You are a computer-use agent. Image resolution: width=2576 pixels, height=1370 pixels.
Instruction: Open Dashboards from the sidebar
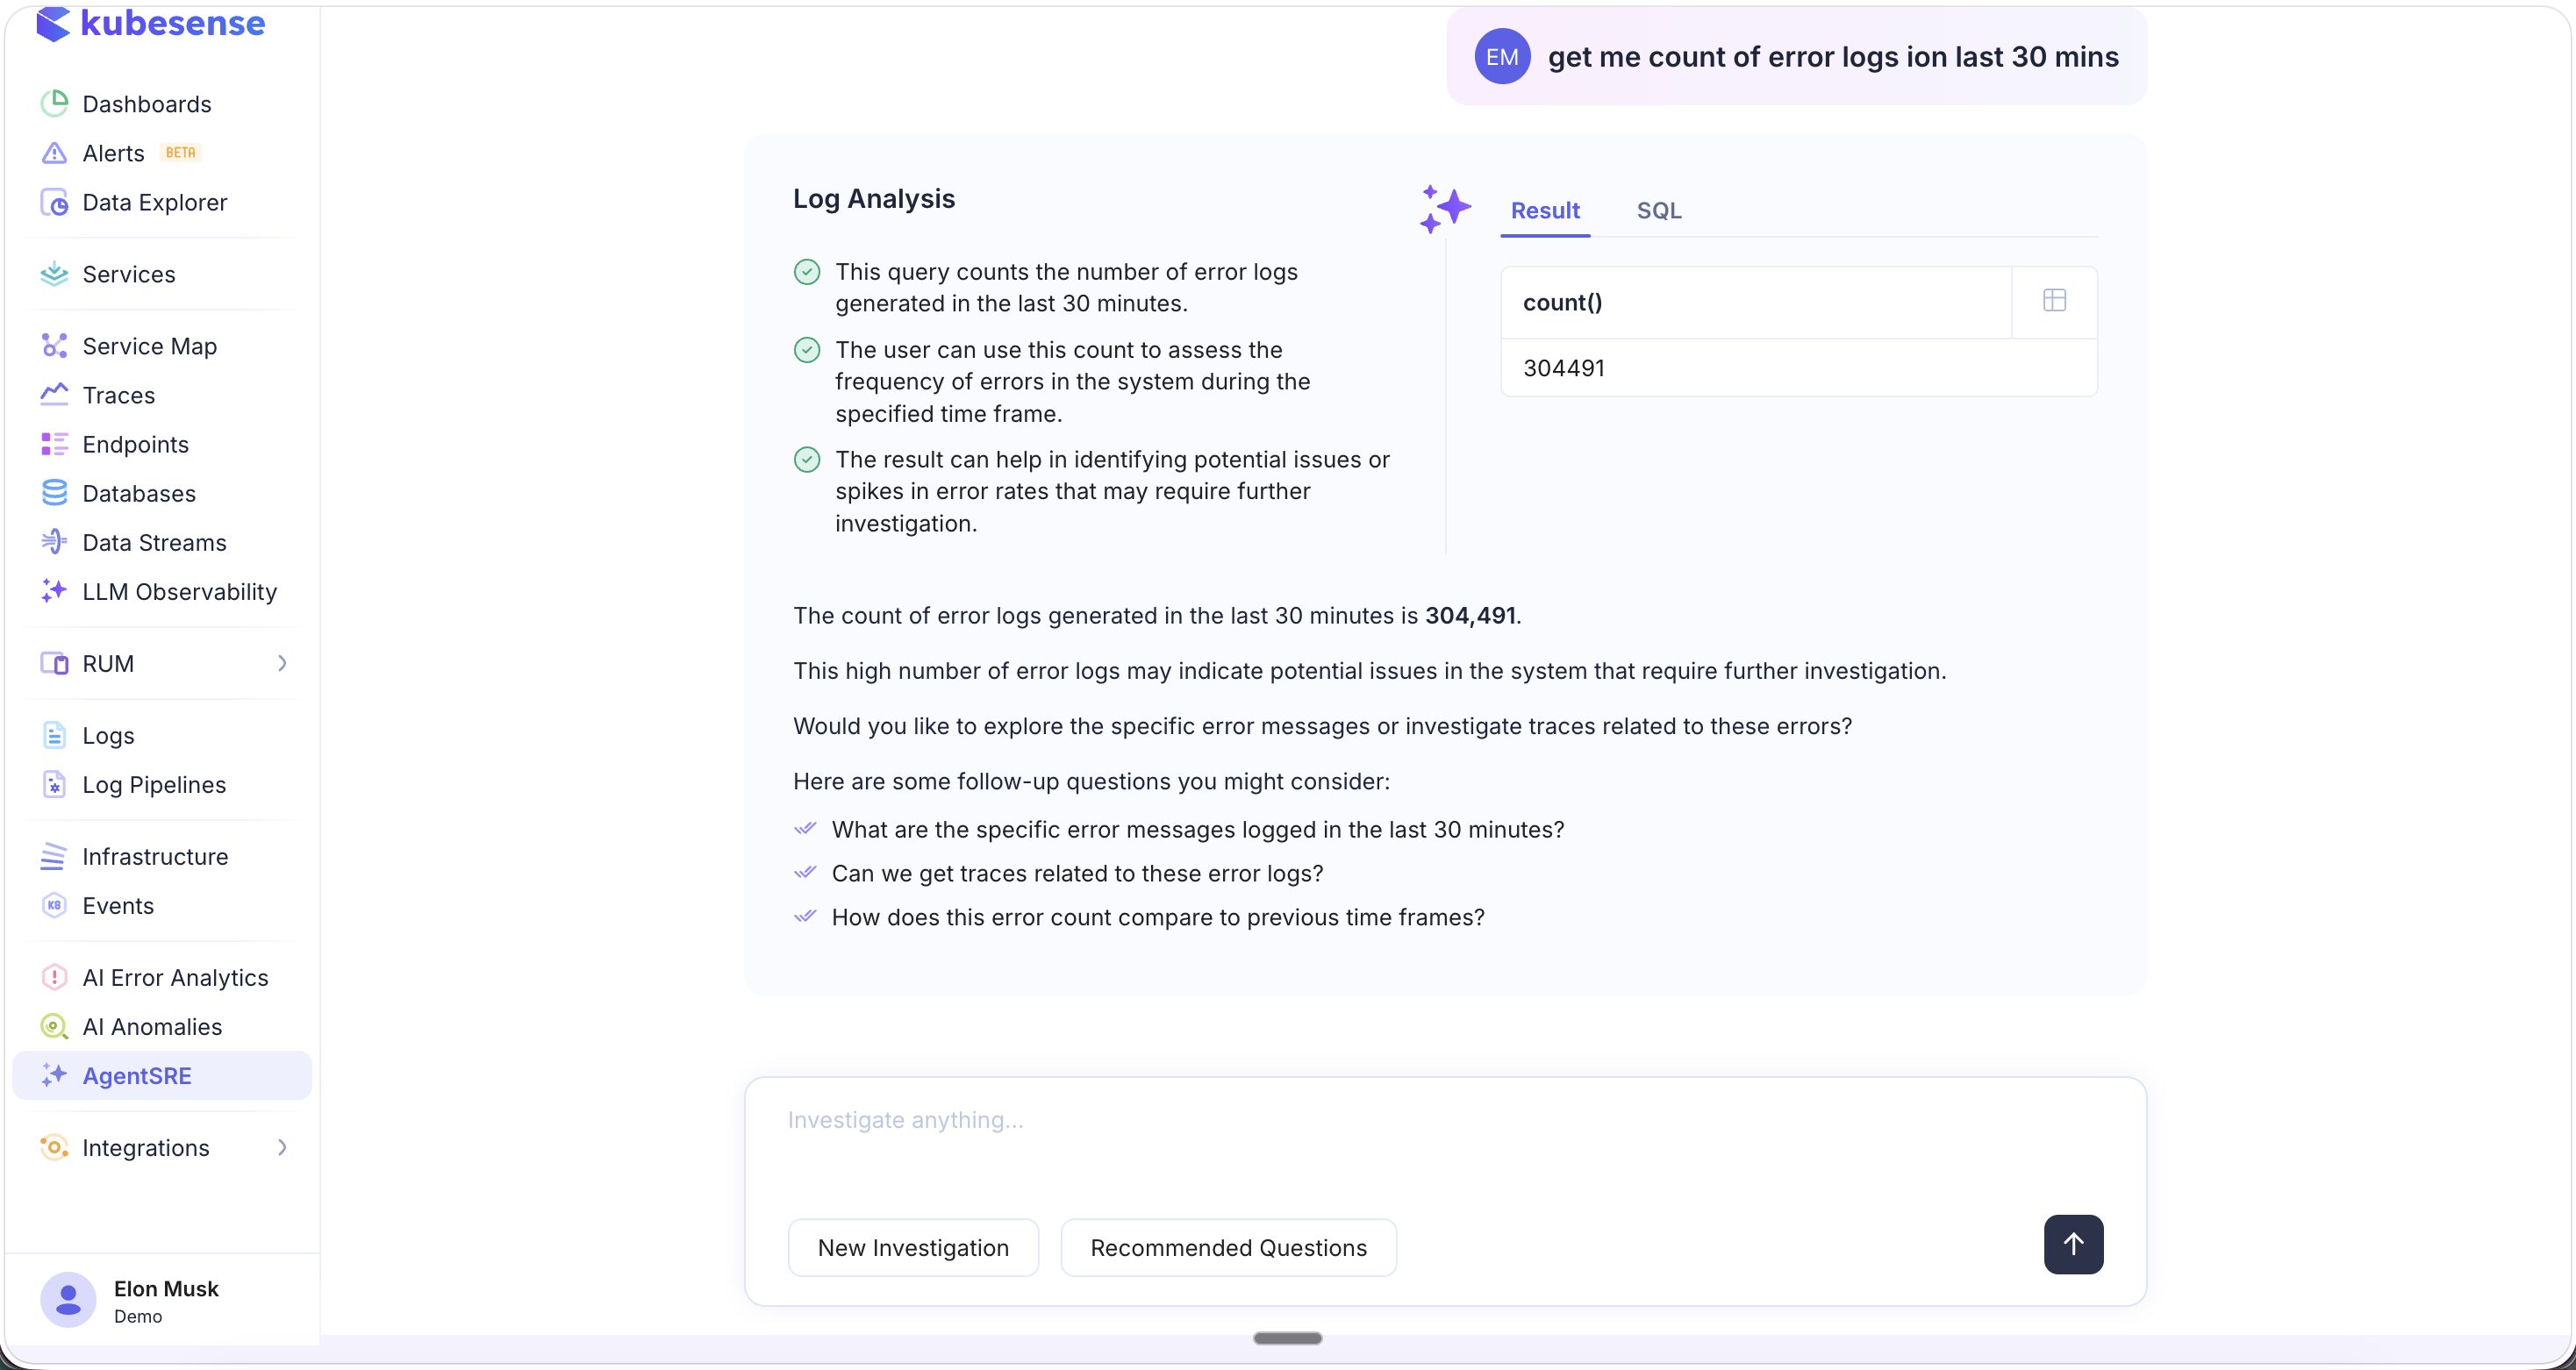tap(147, 104)
